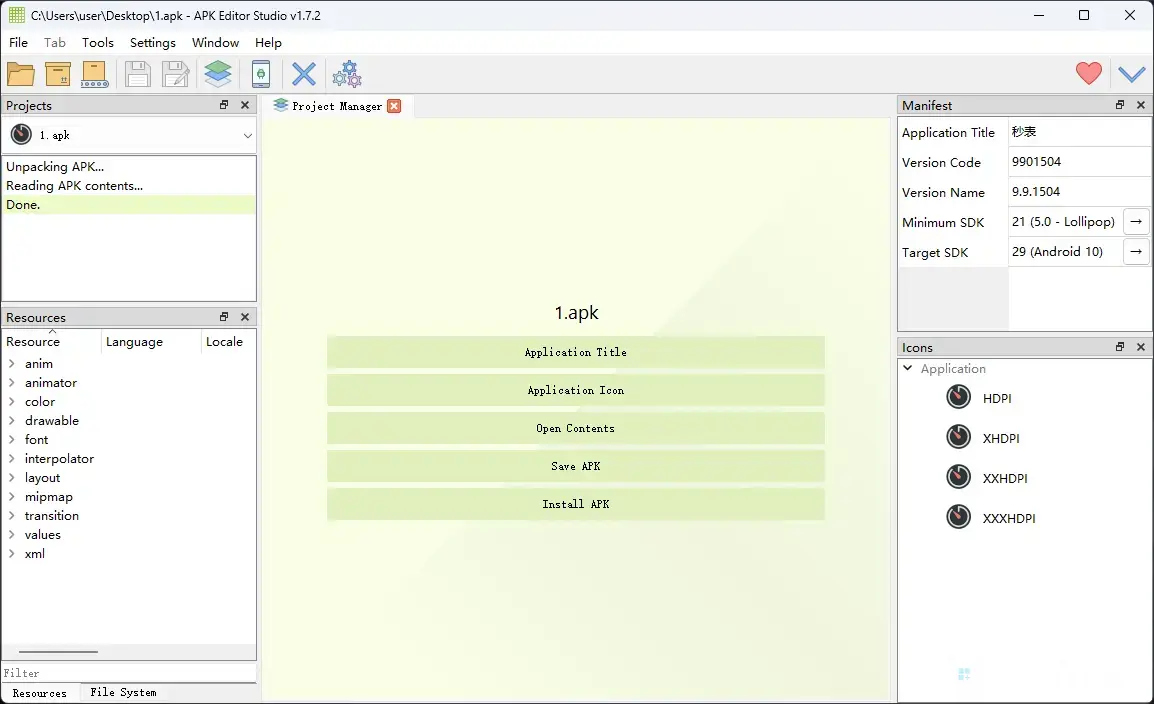Click the Save As floppy with pencil icon

(175, 74)
